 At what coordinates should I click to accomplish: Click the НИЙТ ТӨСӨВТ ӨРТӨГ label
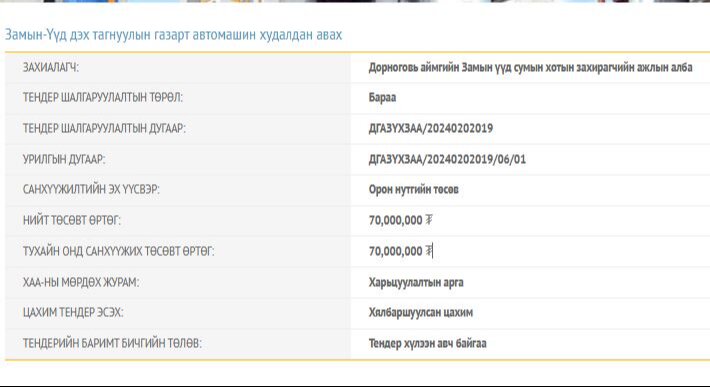click(x=72, y=220)
